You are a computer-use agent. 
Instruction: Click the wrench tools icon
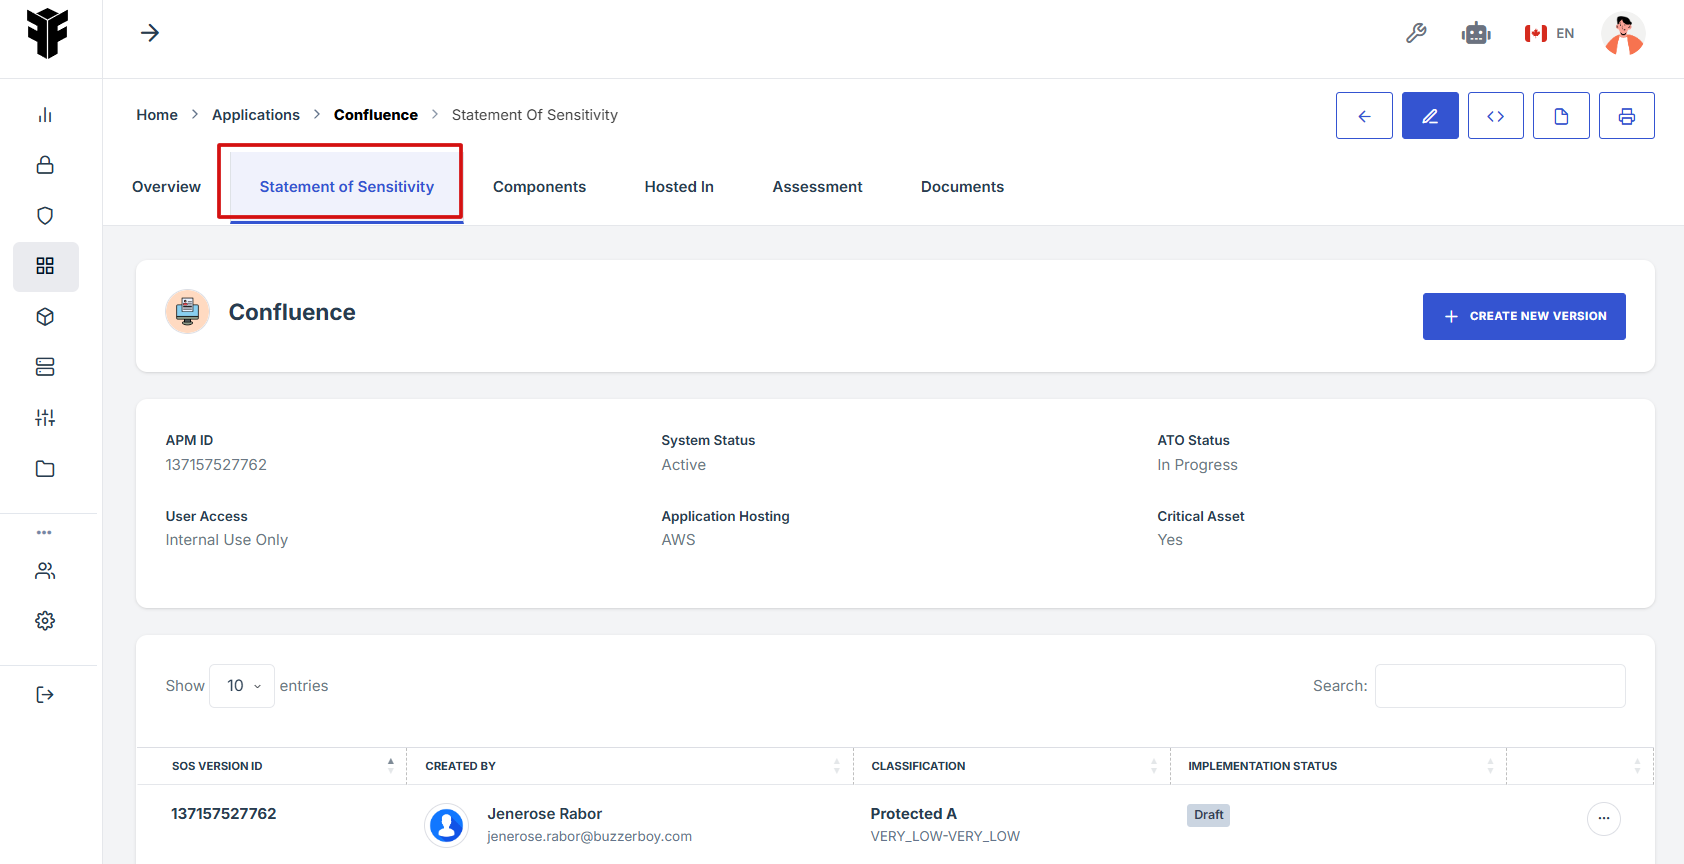tap(1416, 33)
